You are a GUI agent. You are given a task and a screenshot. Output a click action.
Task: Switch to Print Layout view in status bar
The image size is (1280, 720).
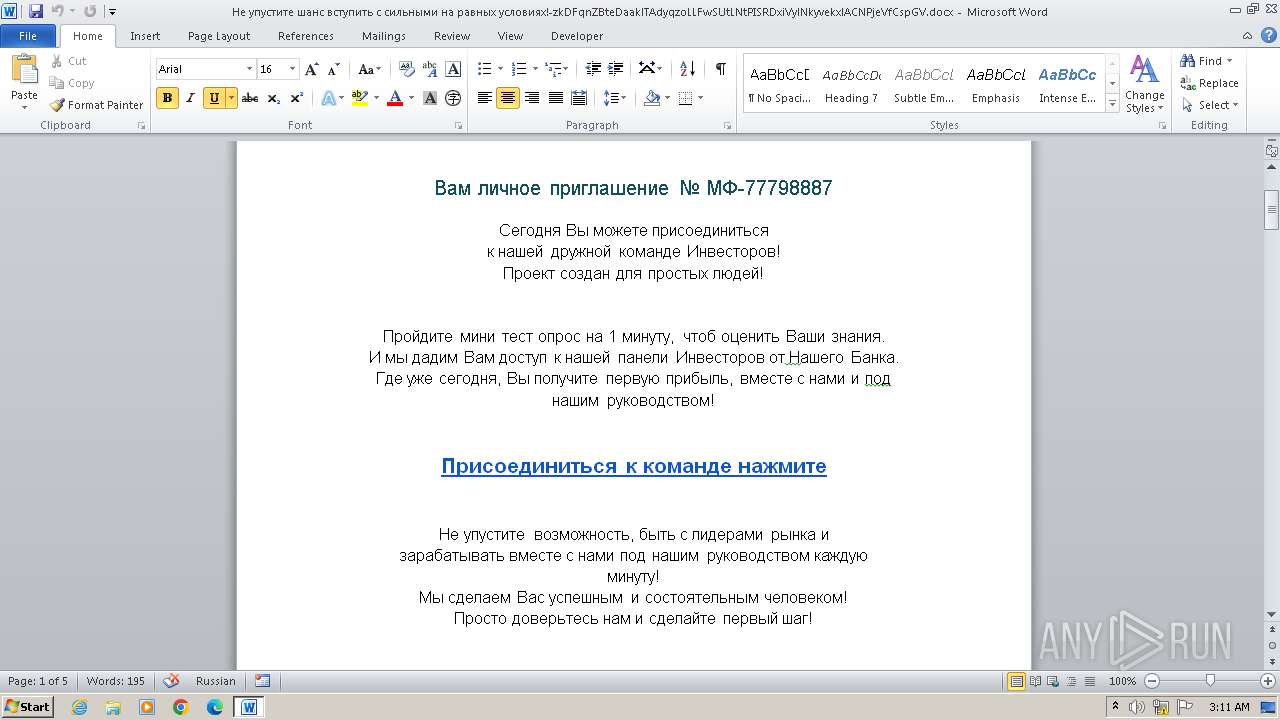[x=1017, y=681]
